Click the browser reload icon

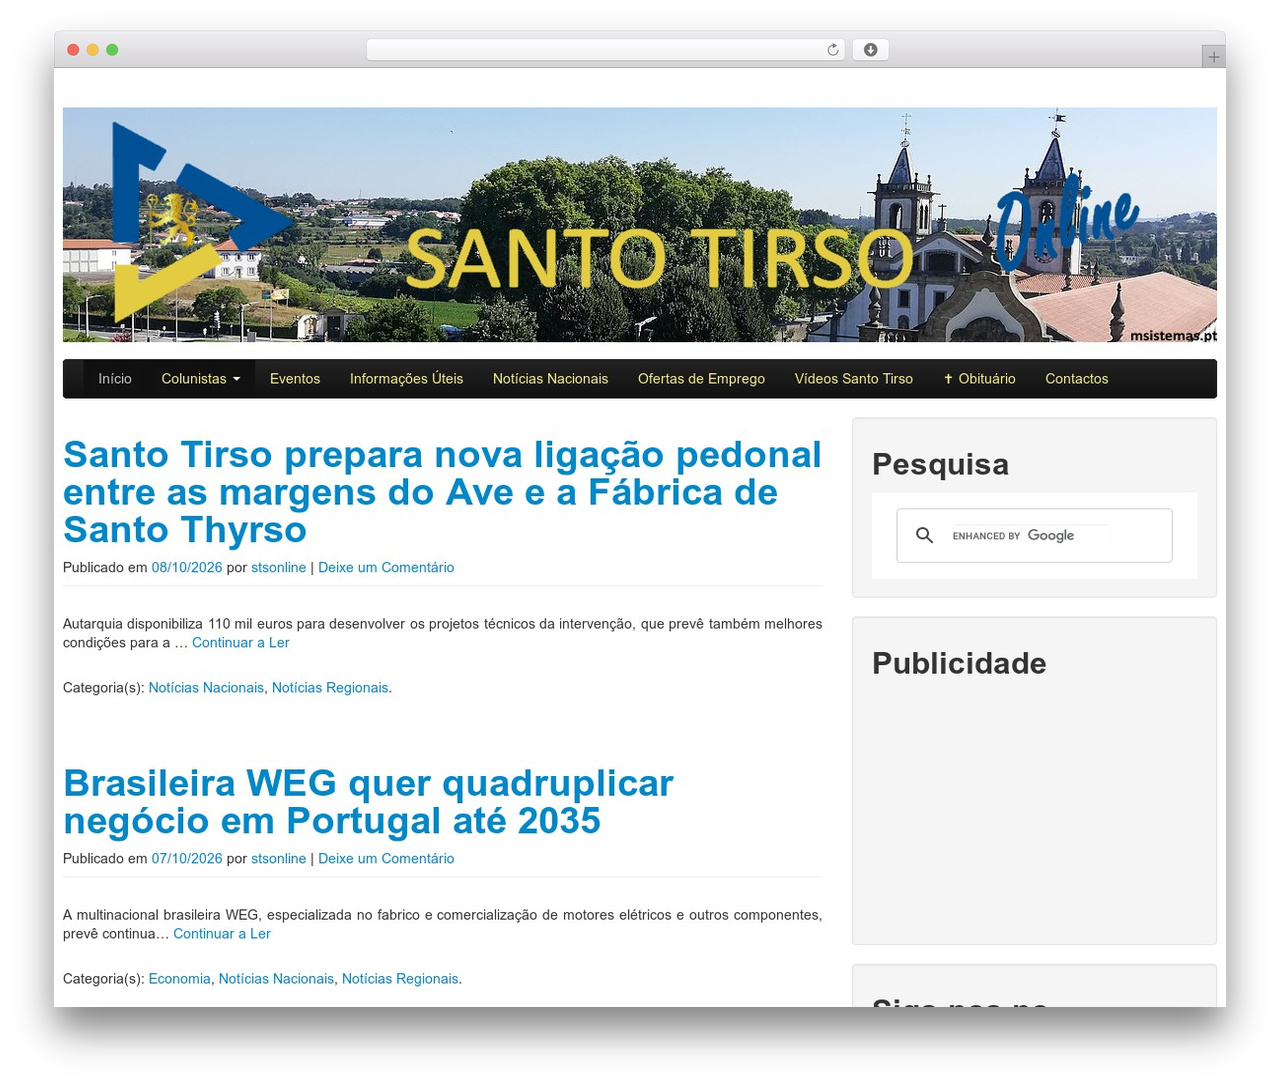coord(832,50)
